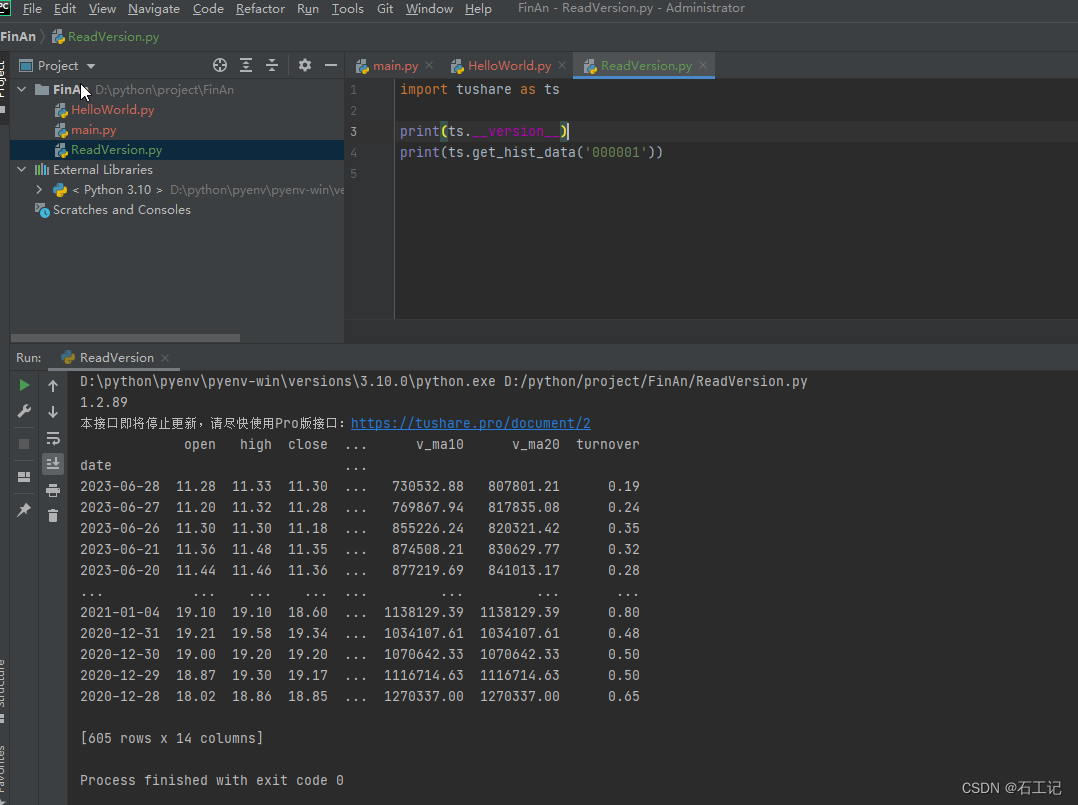The width and height of the screenshot is (1078, 805).
Task: Hide the Project tool window
Action: tap(331, 65)
